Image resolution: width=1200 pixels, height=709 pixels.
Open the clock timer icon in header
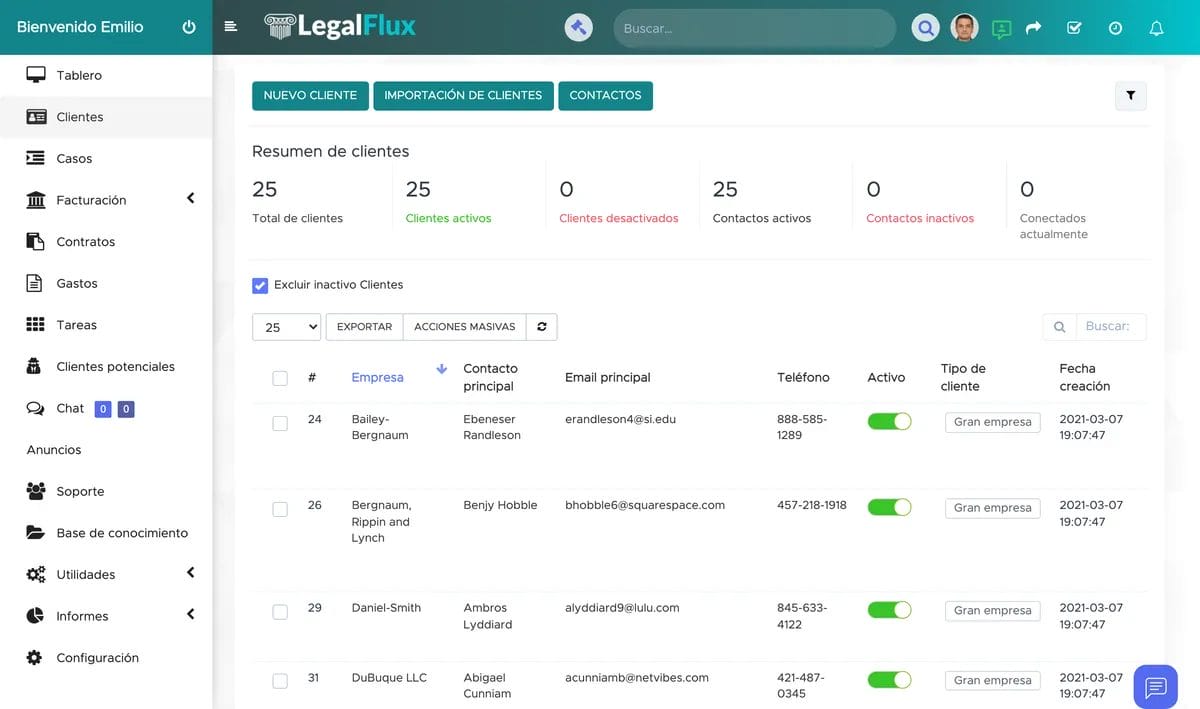point(1115,28)
